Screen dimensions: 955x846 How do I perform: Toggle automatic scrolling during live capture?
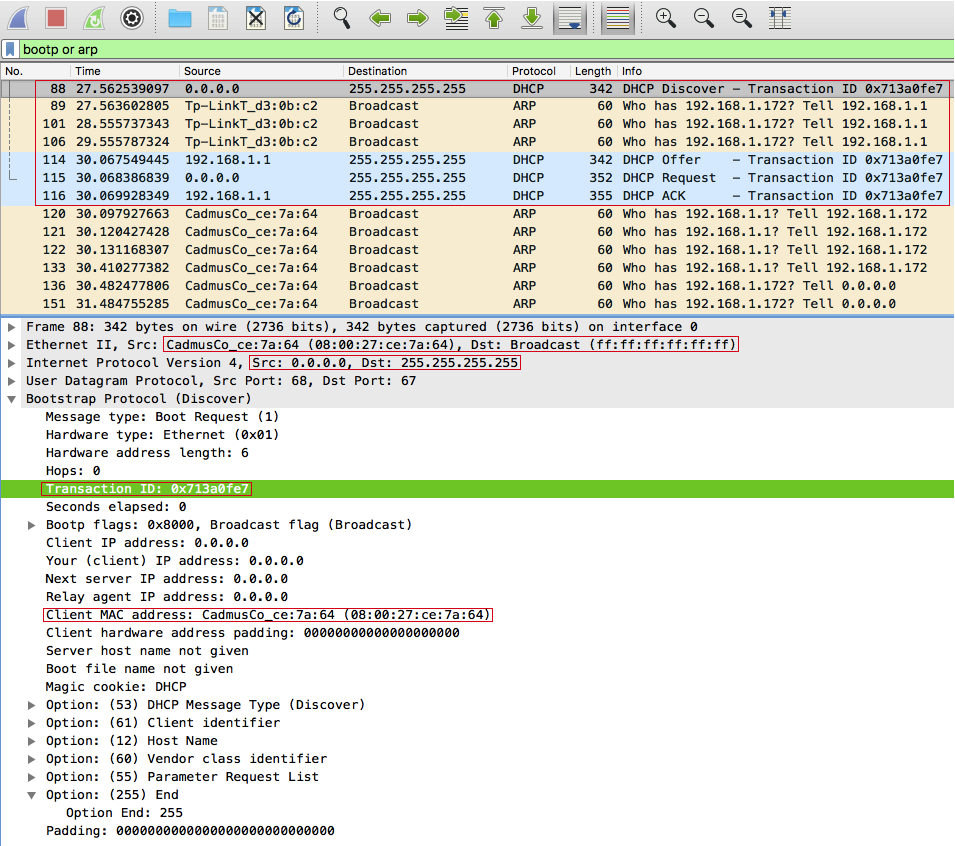pos(570,17)
